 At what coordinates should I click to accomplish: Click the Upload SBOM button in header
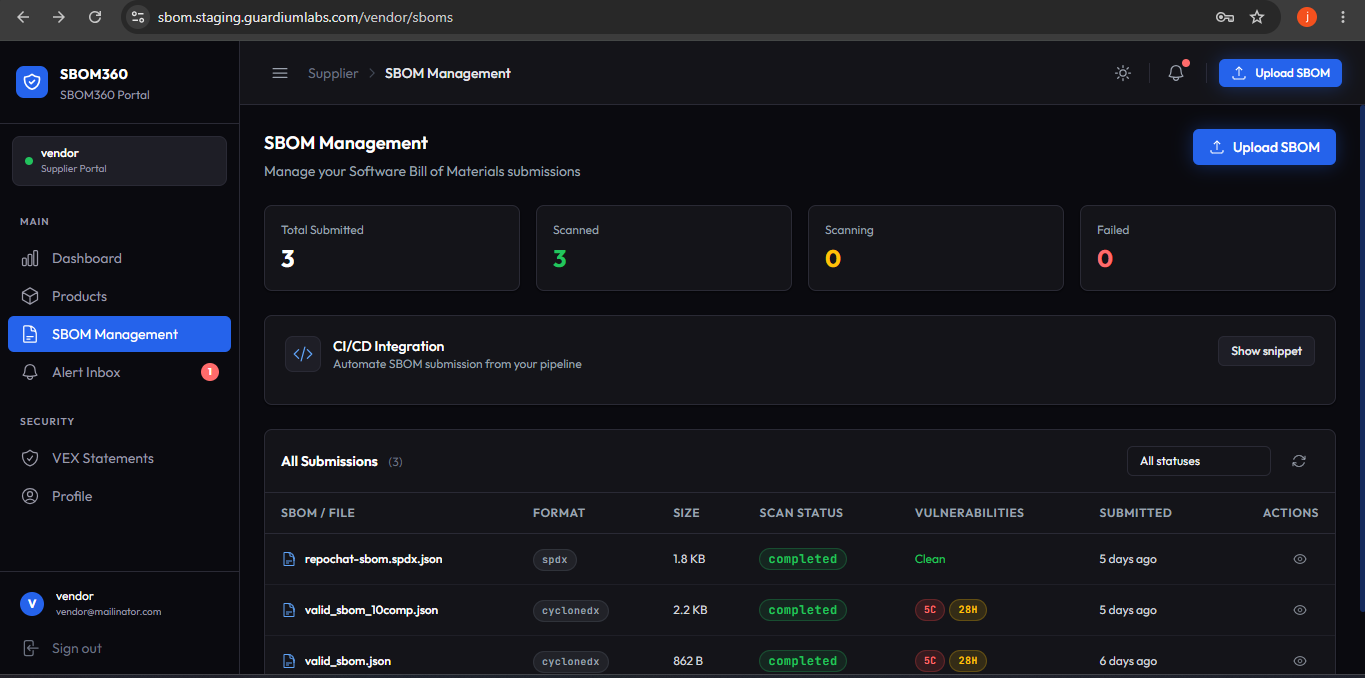pos(1280,73)
